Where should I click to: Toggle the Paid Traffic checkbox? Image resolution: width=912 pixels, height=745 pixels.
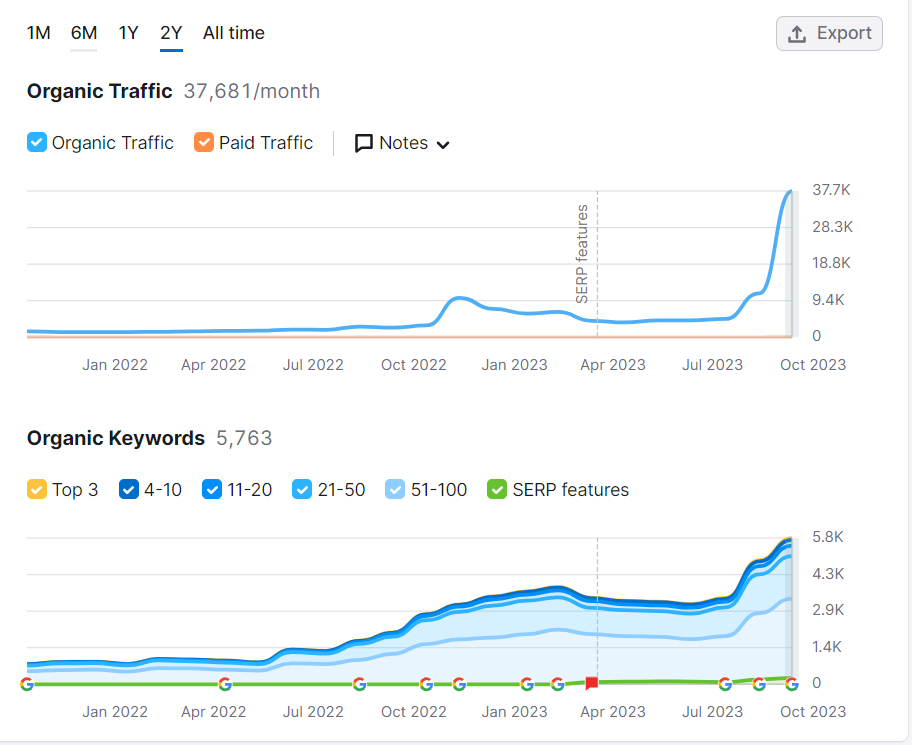pos(204,142)
